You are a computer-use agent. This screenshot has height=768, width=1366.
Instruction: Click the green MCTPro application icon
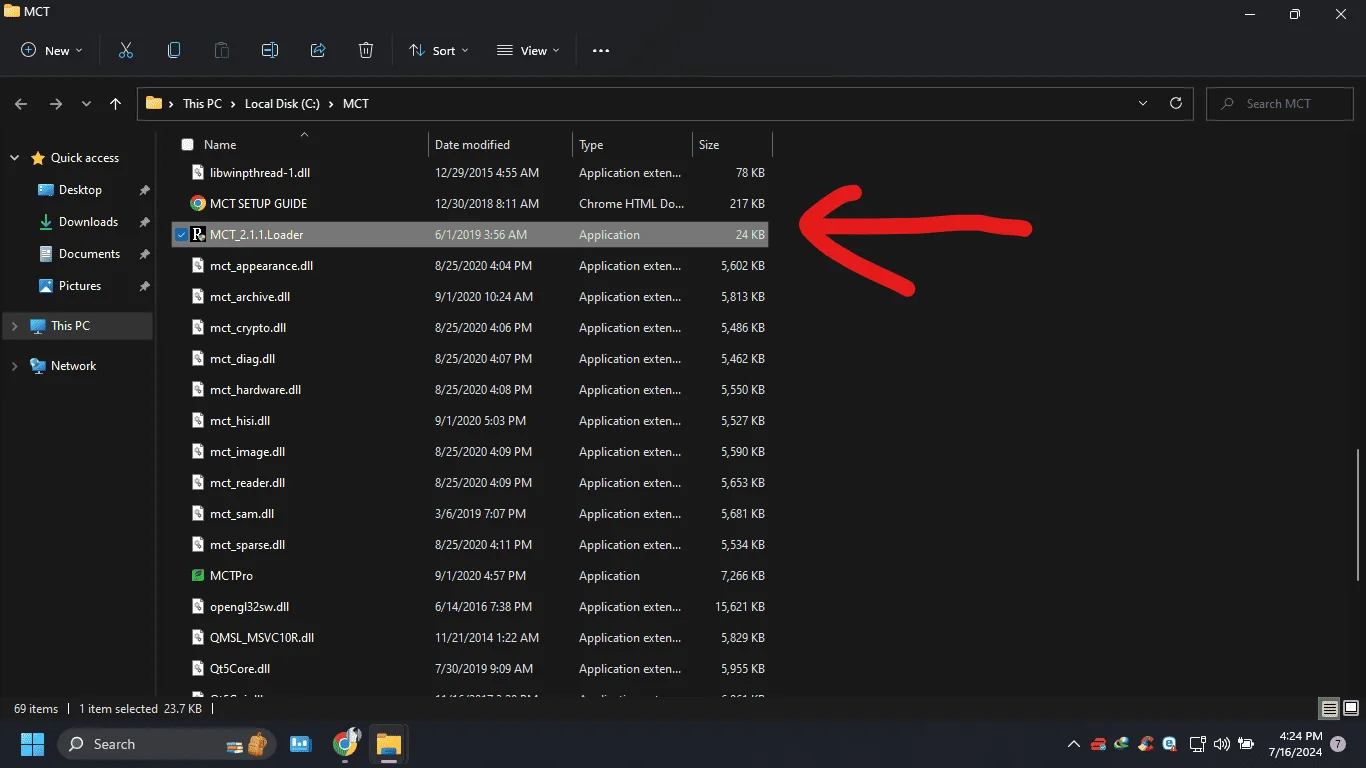point(198,575)
